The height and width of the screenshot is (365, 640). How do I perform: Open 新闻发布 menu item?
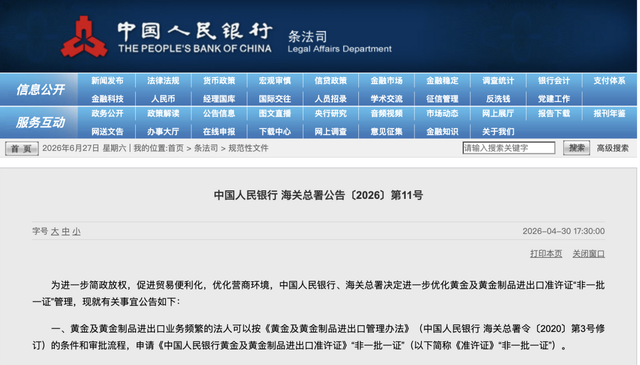tap(107, 81)
